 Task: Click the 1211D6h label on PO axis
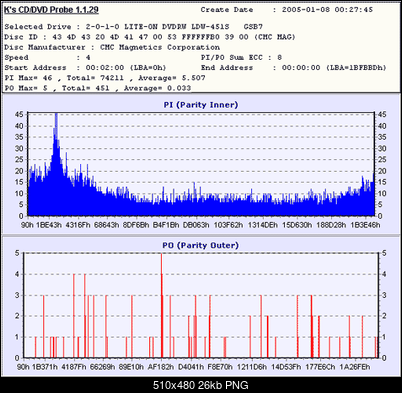click(252, 367)
